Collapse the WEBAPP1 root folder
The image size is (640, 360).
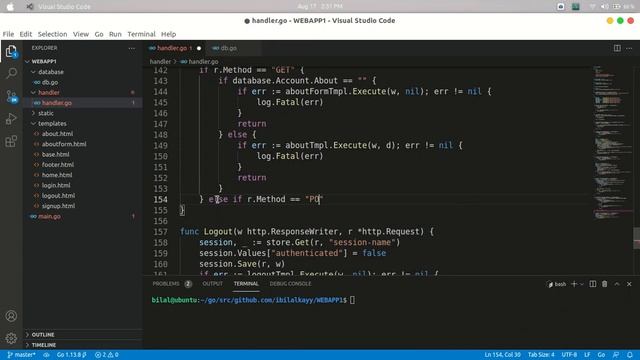click(82, 61)
